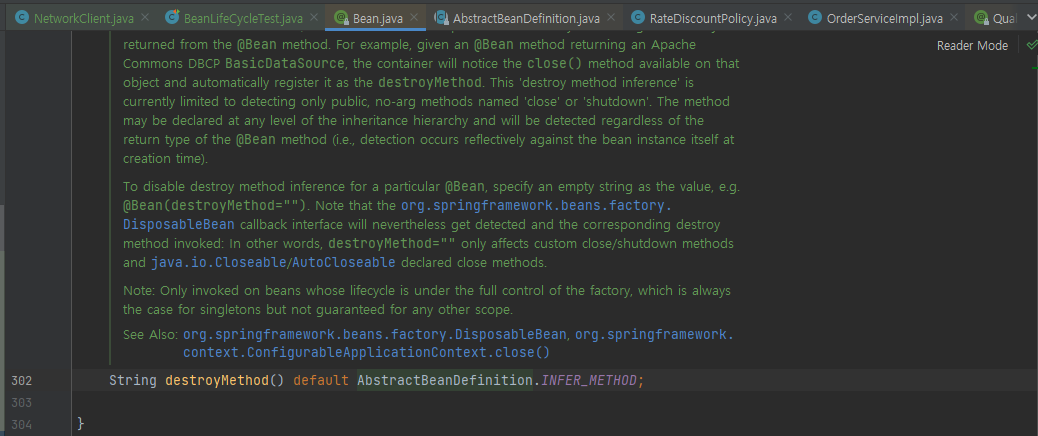Click the @Bean(destroyMethod="") code snippet in docs
The image size is (1038, 436).
point(215,205)
